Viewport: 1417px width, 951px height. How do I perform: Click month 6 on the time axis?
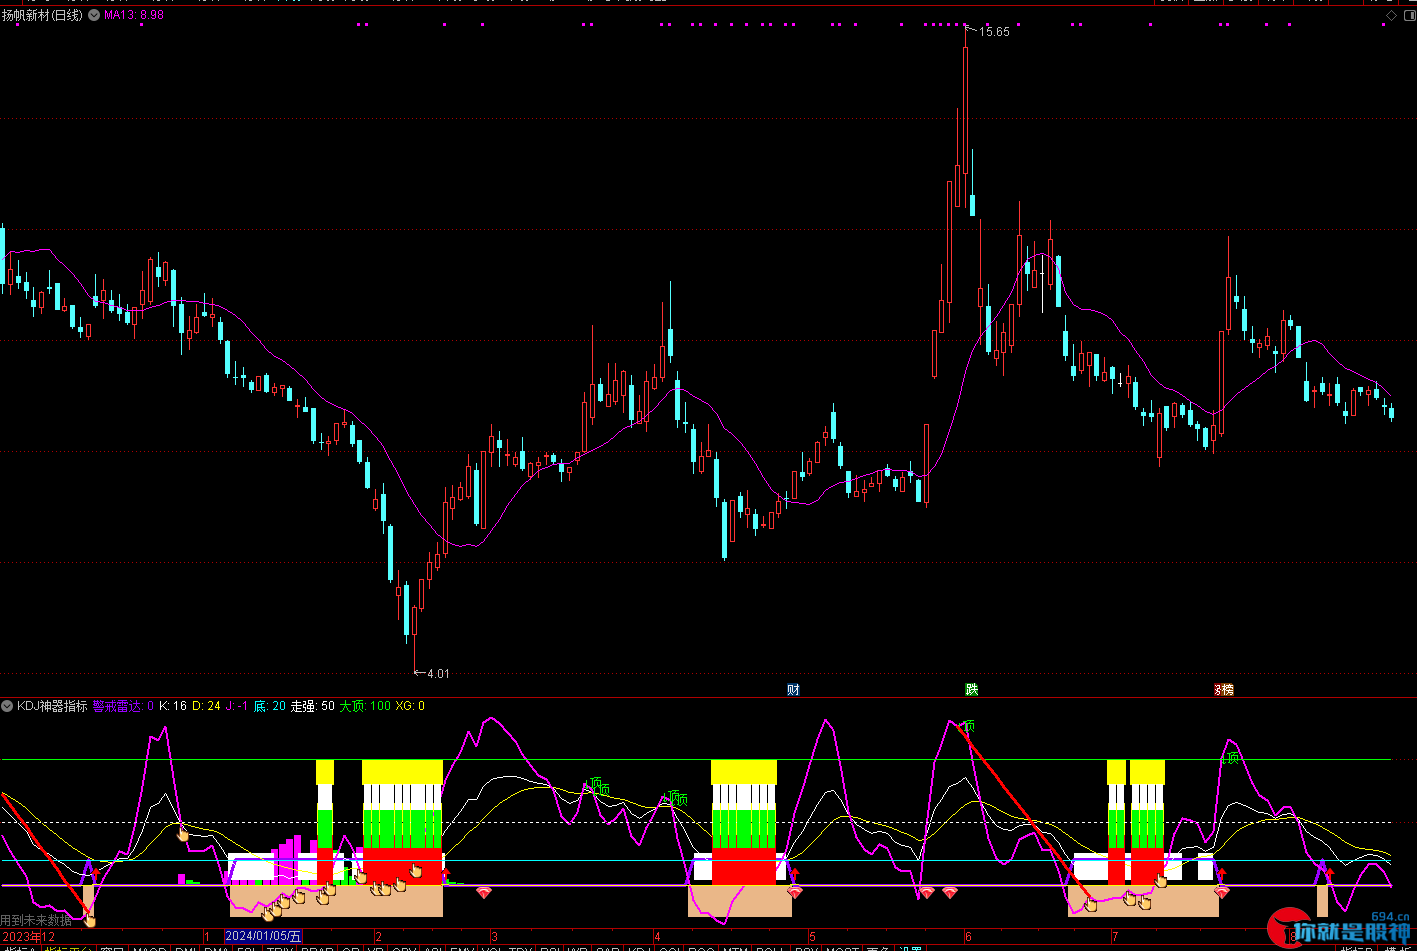(x=968, y=938)
